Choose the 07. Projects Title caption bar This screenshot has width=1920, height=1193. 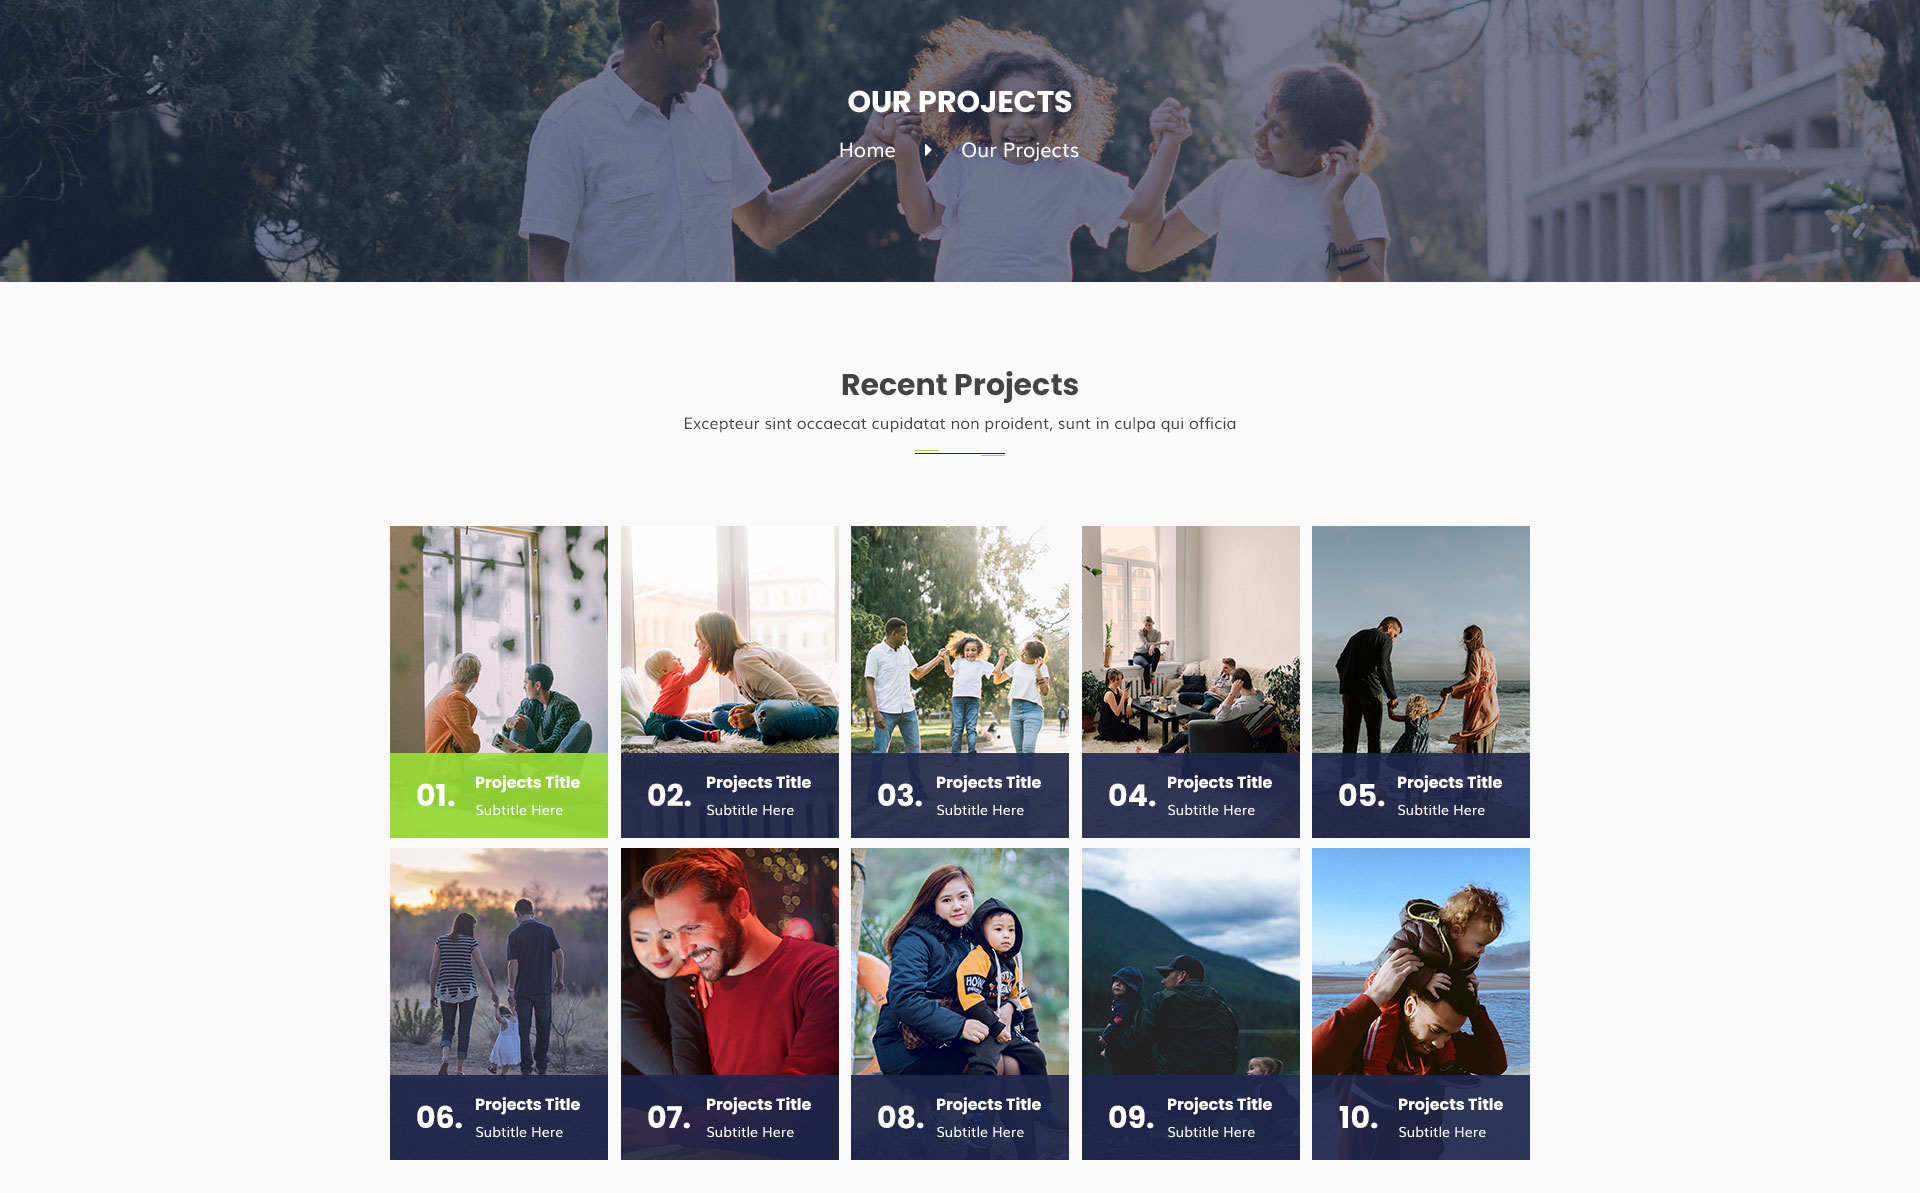coord(730,1117)
